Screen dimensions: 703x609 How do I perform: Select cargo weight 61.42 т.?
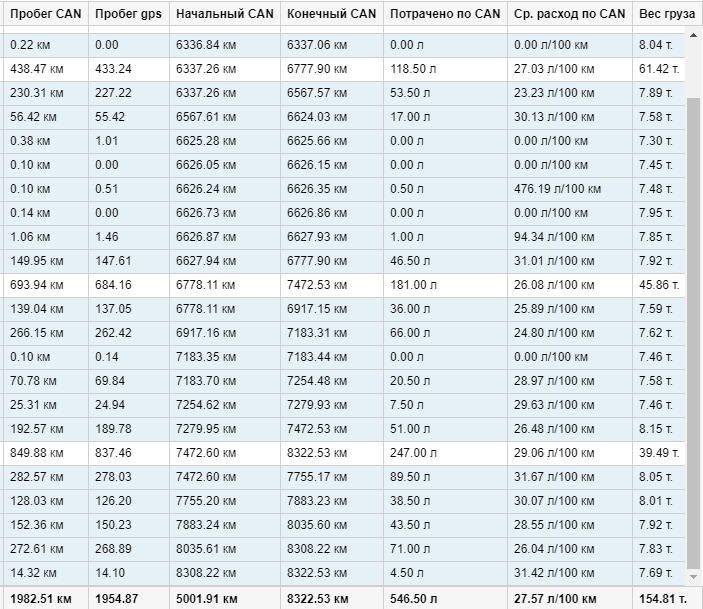tap(659, 69)
